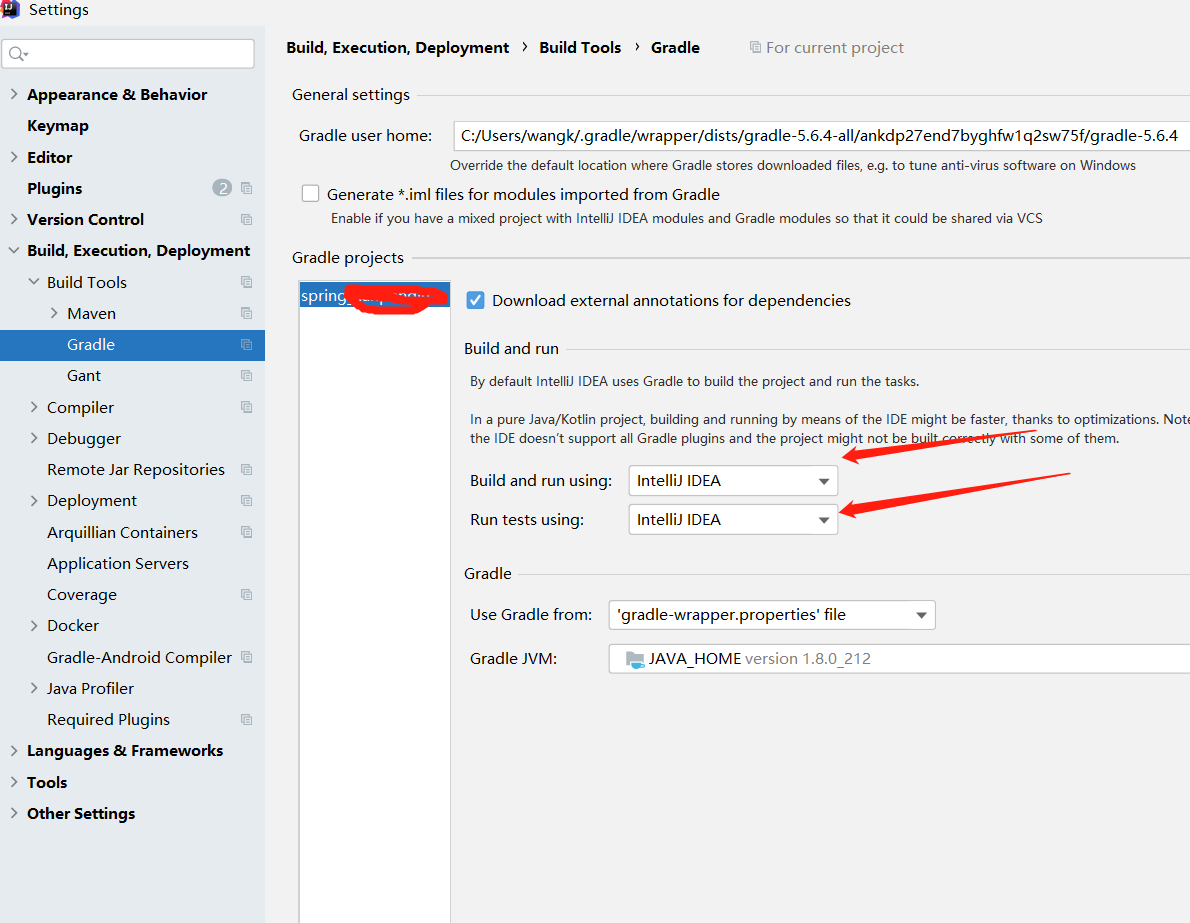Expand the Tools section
The height and width of the screenshot is (923, 1190).
pos(14,782)
